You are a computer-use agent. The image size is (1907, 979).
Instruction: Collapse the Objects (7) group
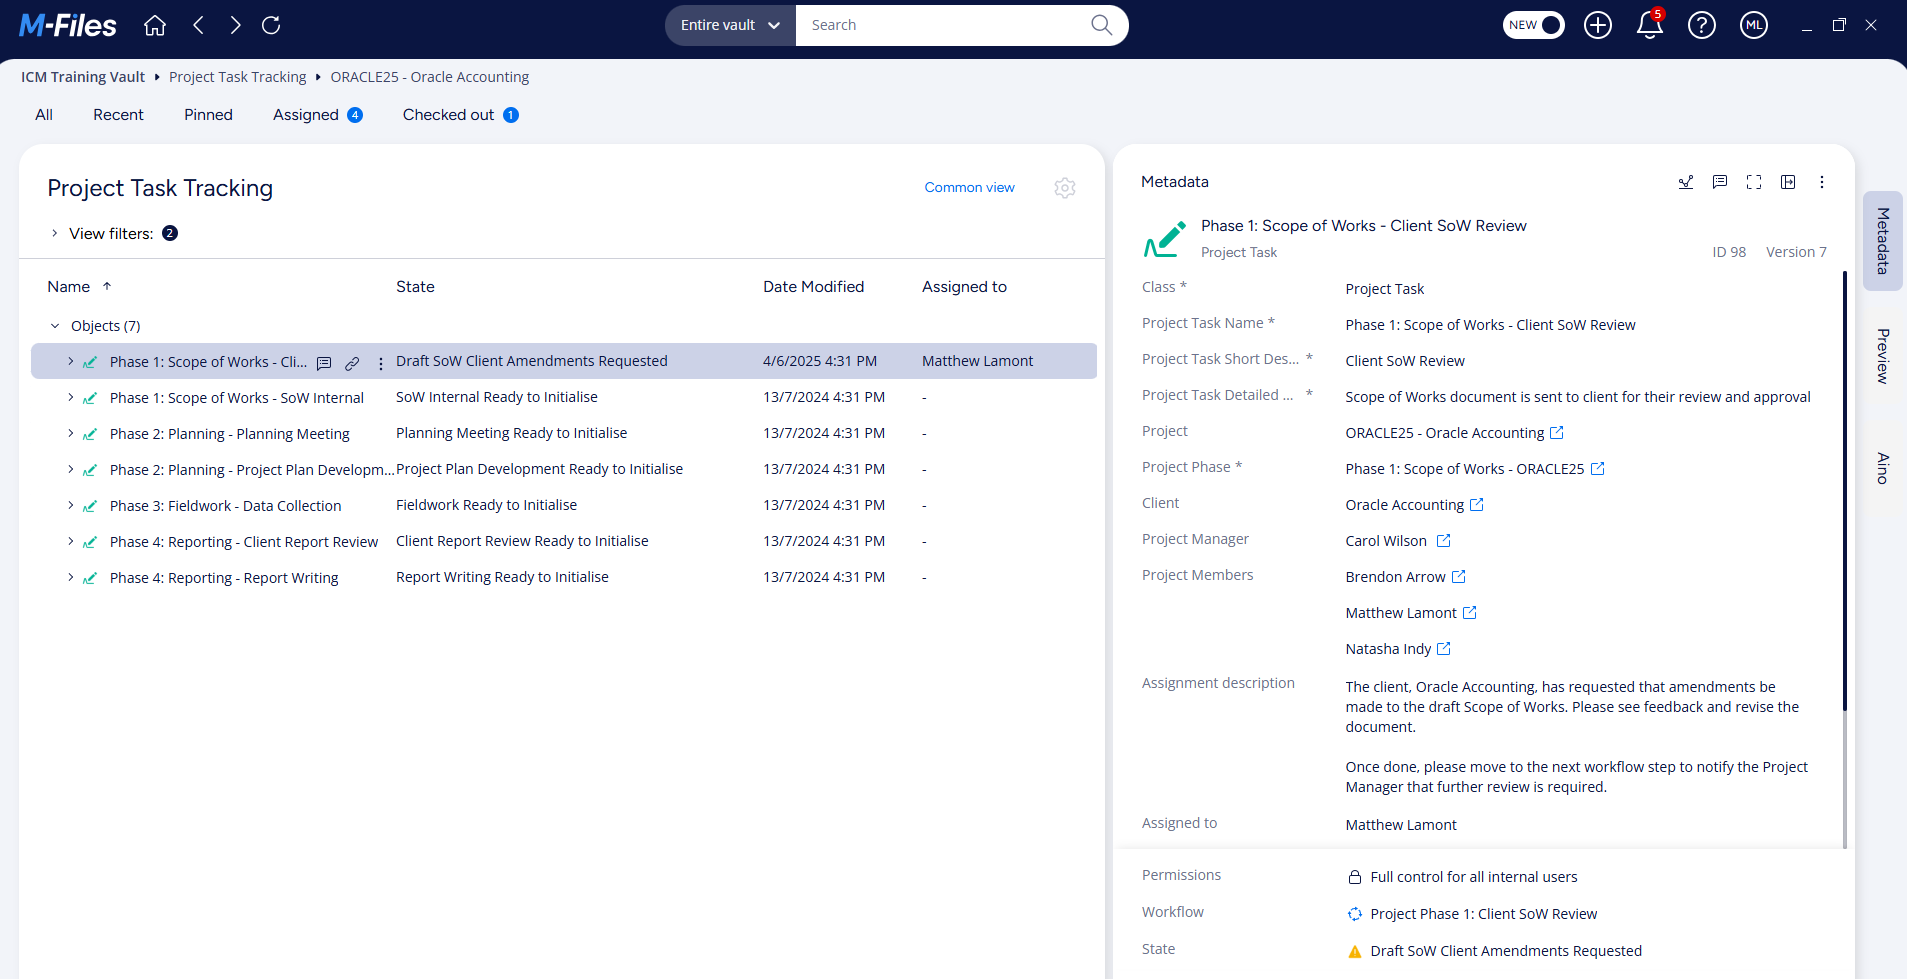click(55, 326)
